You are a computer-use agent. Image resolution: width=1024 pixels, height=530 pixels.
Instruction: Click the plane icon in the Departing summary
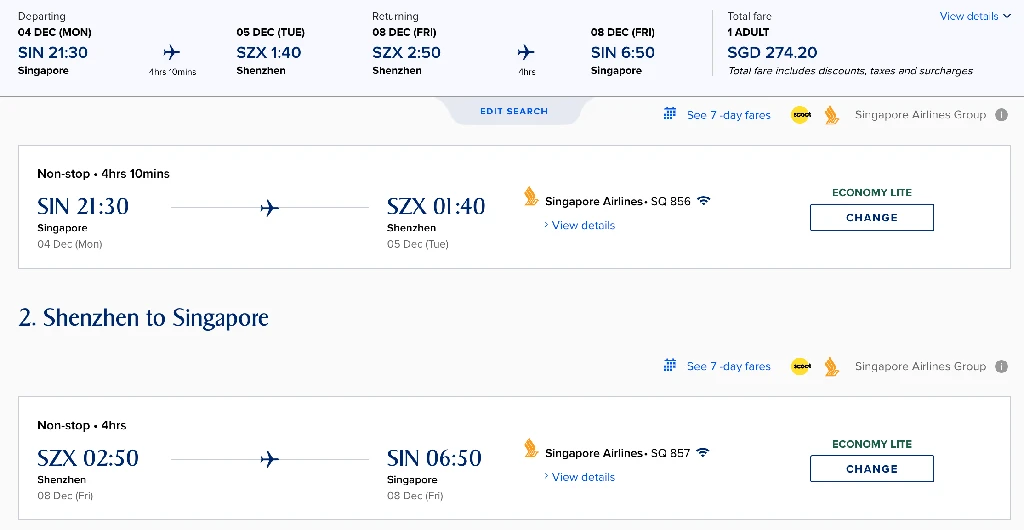coord(171,52)
